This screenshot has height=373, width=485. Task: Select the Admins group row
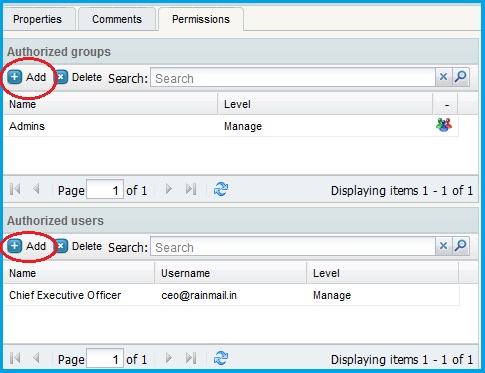tap(231, 126)
